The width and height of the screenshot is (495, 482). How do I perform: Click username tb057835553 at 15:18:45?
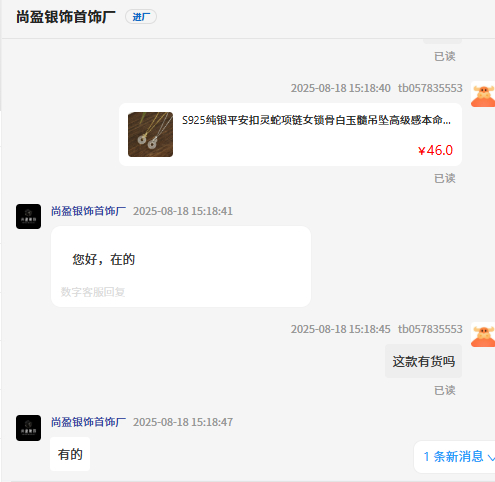430,329
